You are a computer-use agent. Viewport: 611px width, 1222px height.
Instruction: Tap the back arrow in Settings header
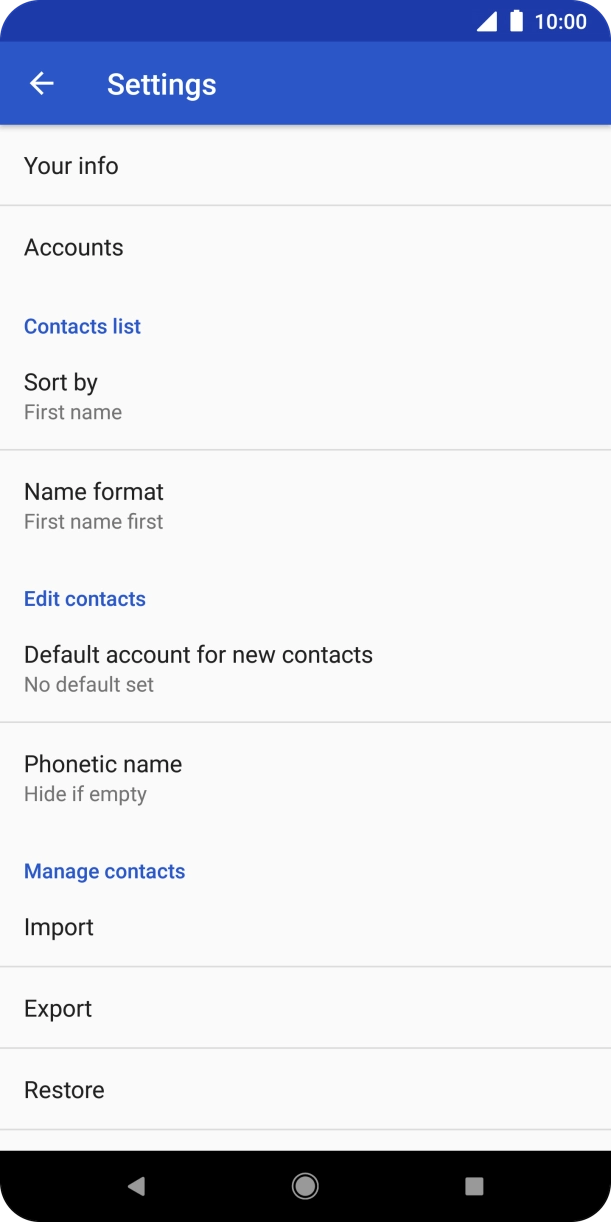42,84
